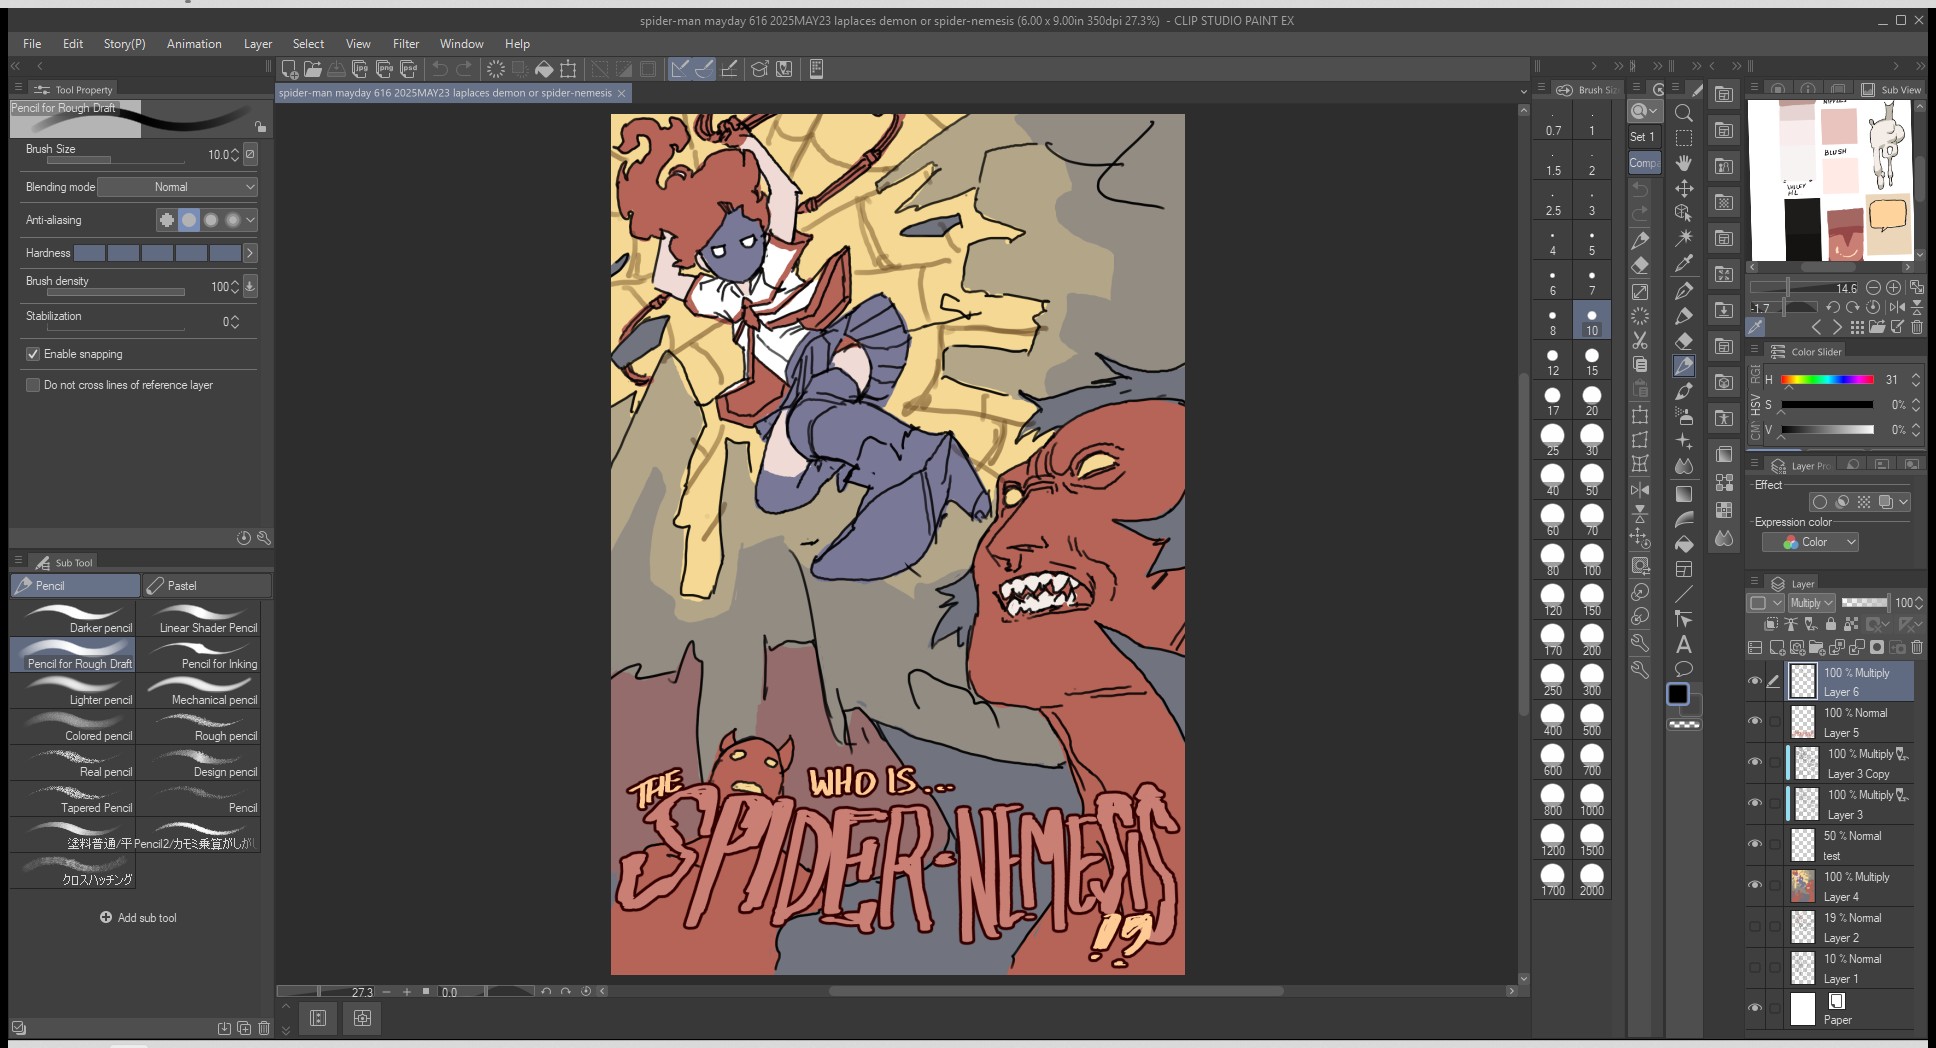Adjust the Hue color slider
The image size is (1936, 1048).
(1827, 380)
